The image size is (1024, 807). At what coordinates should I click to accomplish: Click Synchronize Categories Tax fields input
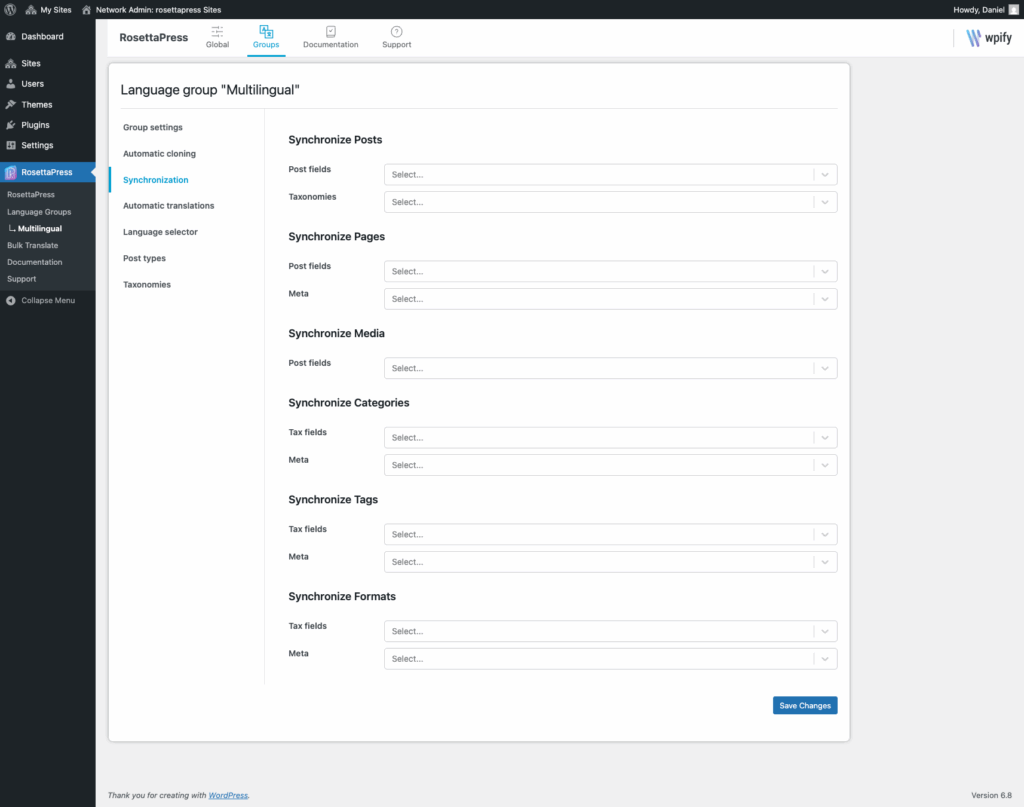click(600, 437)
